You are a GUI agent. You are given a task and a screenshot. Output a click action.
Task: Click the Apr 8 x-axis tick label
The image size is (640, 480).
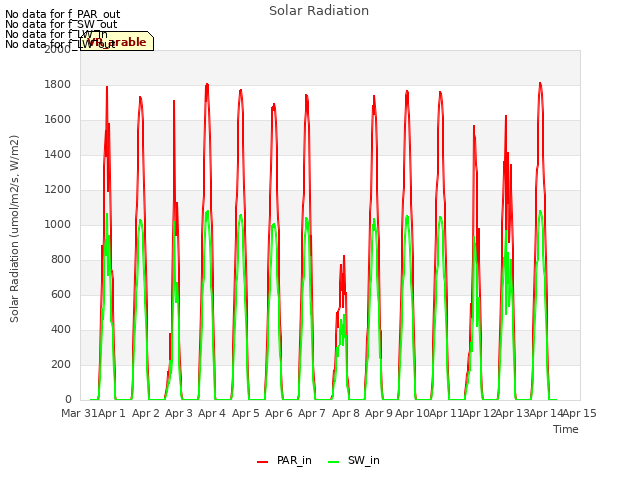pyautogui.click(x=345, y=413)
